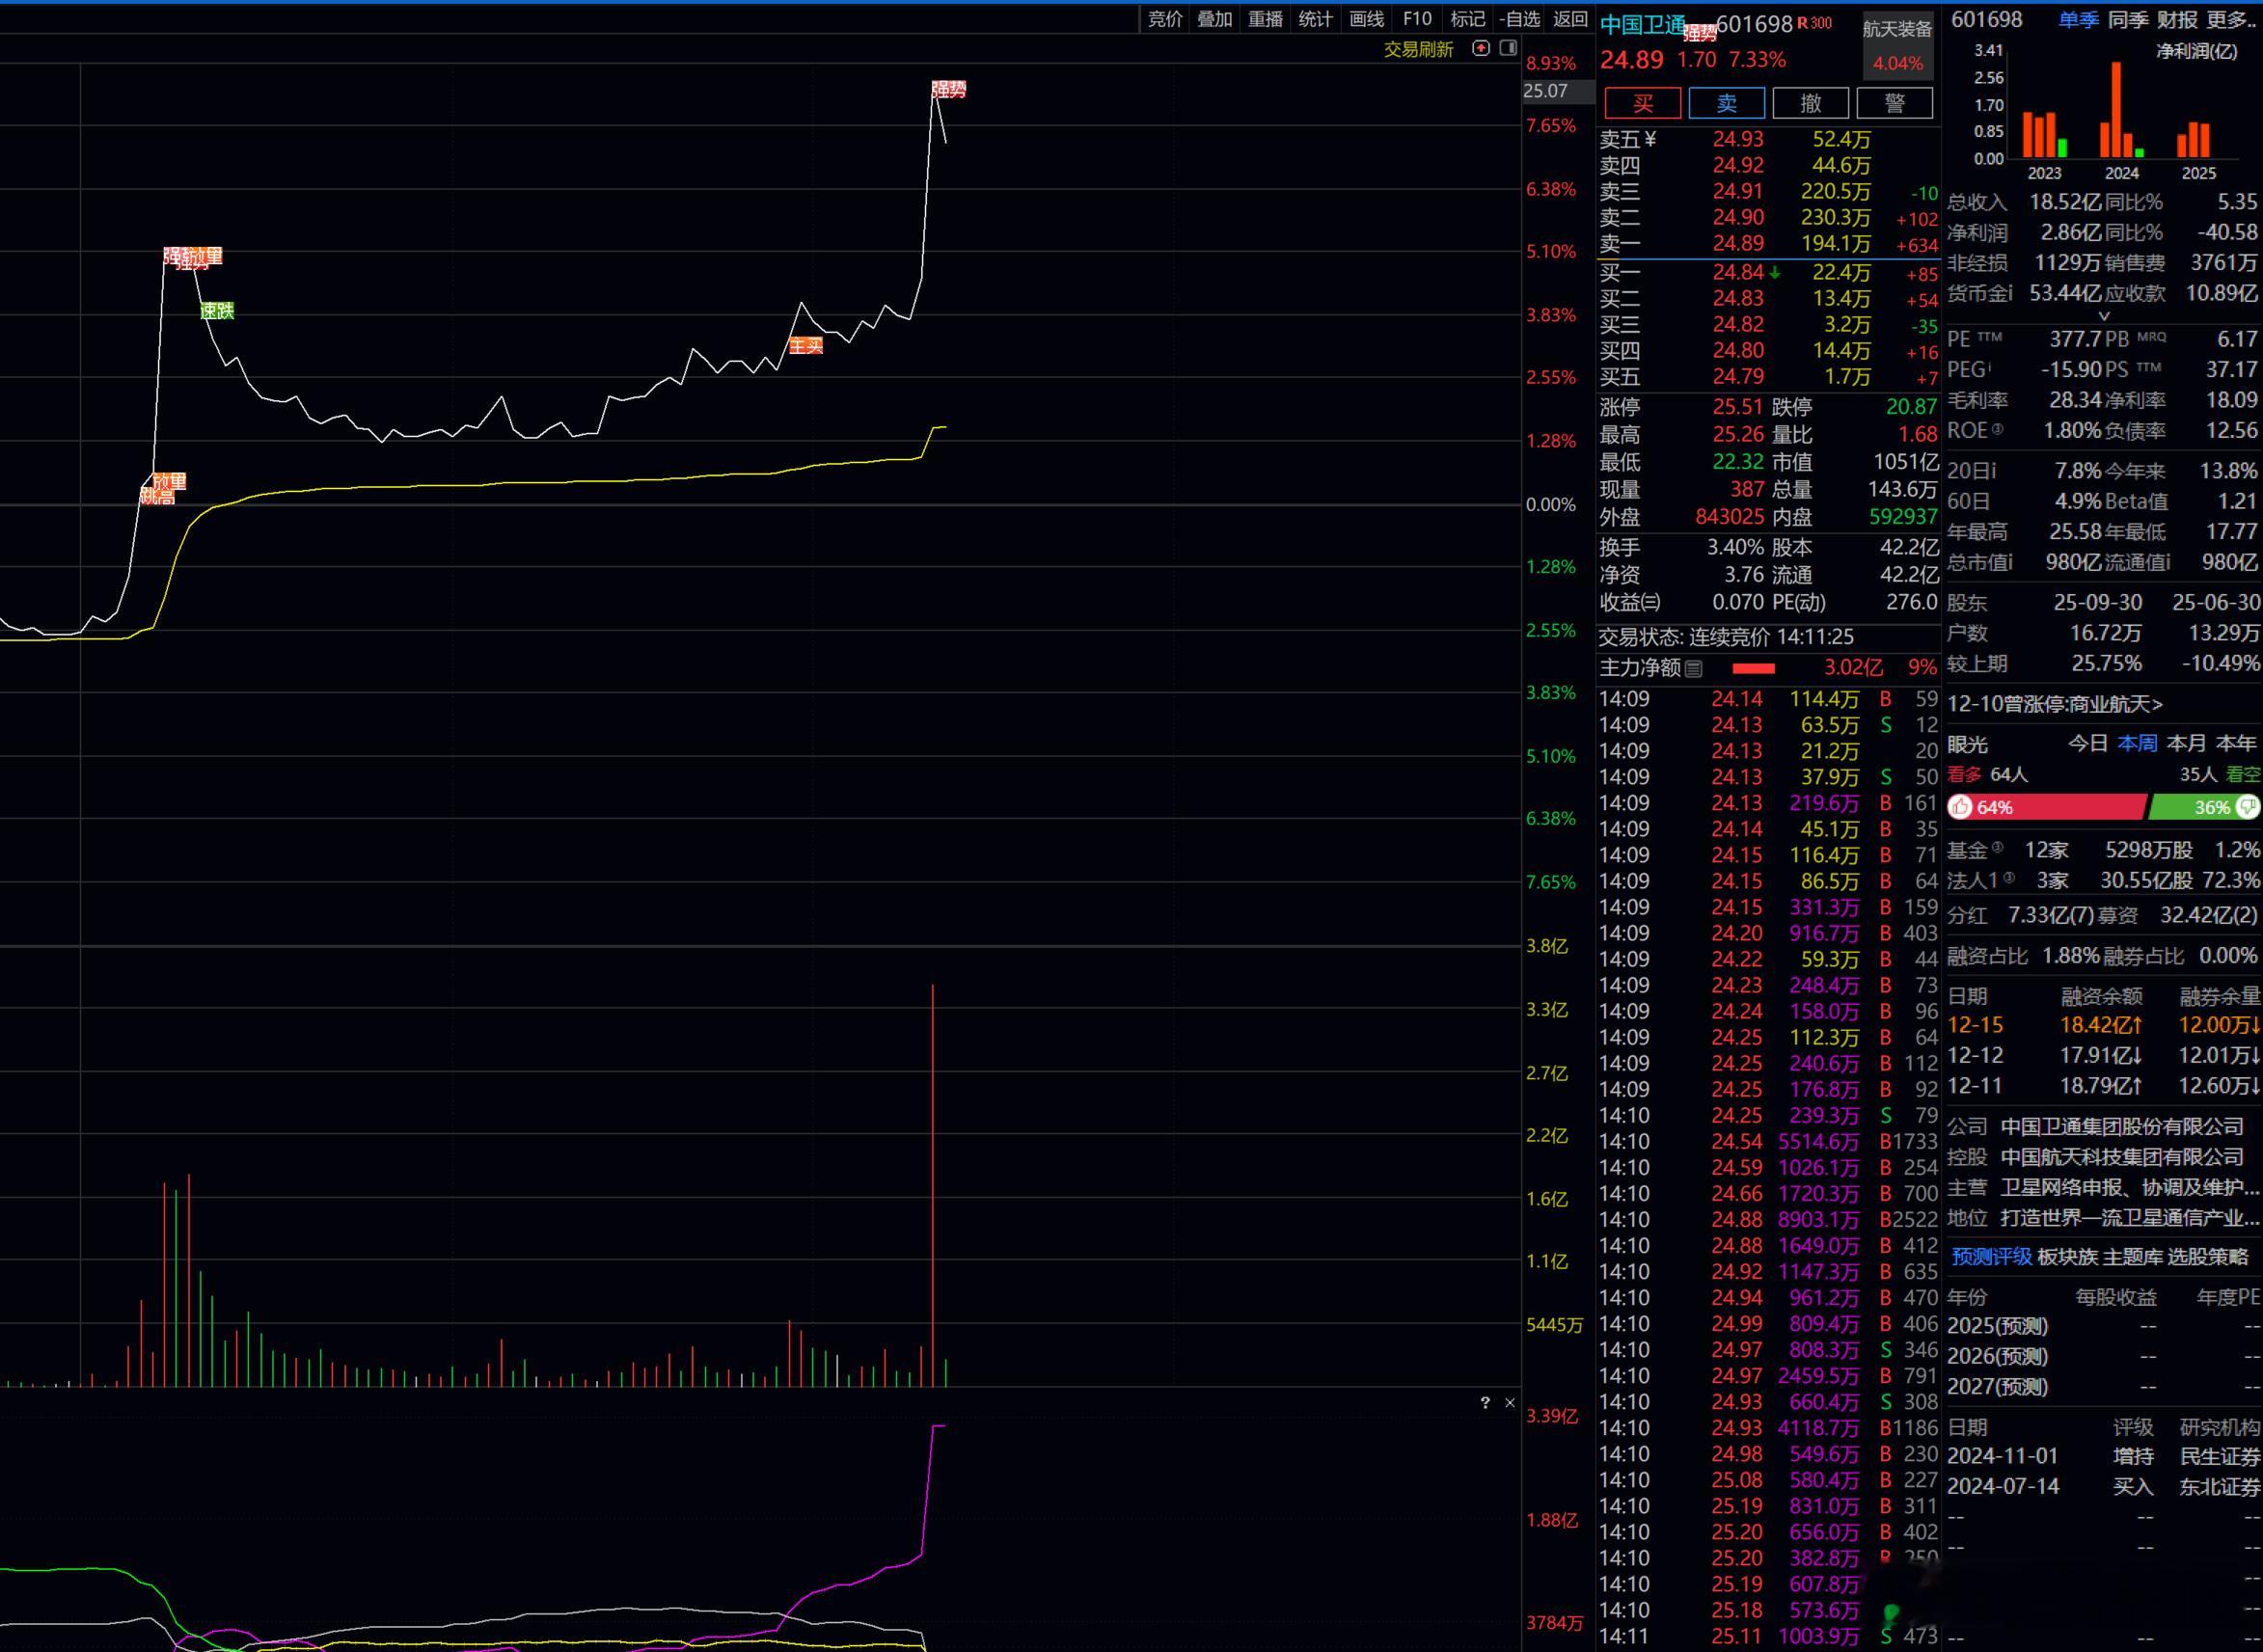This screenshot has height=1652, width=2263.
Task: Select the 单季 report period option
Action: coord(2078,20)
